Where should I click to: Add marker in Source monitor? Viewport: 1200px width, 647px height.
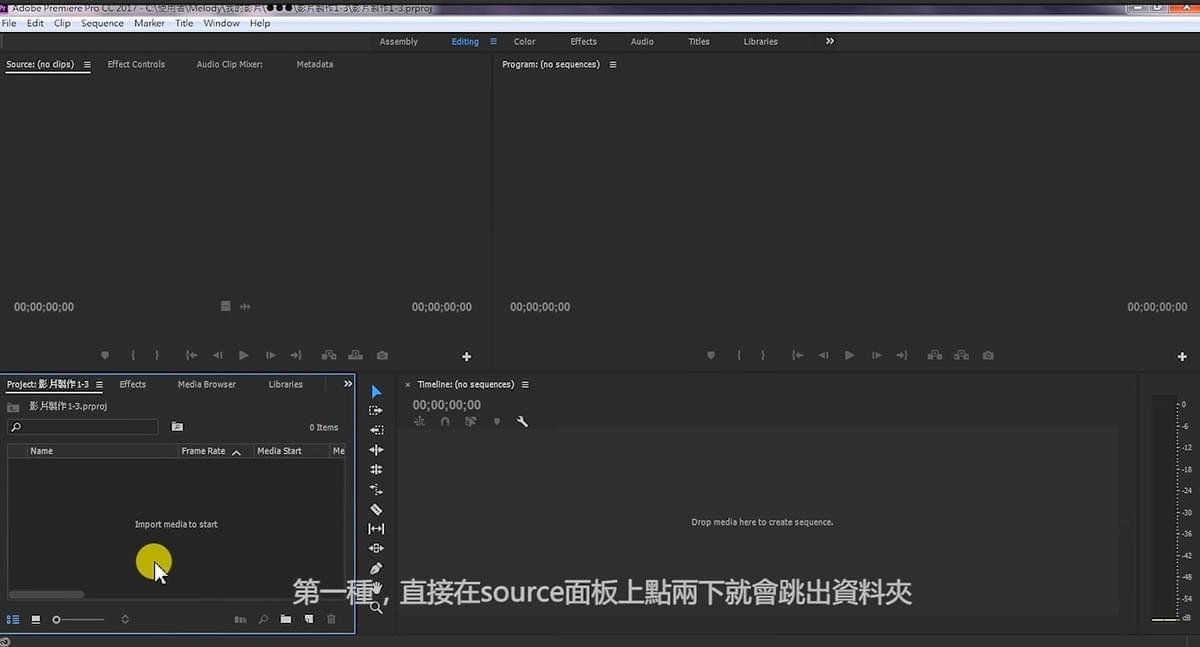(x=105, y=355)
